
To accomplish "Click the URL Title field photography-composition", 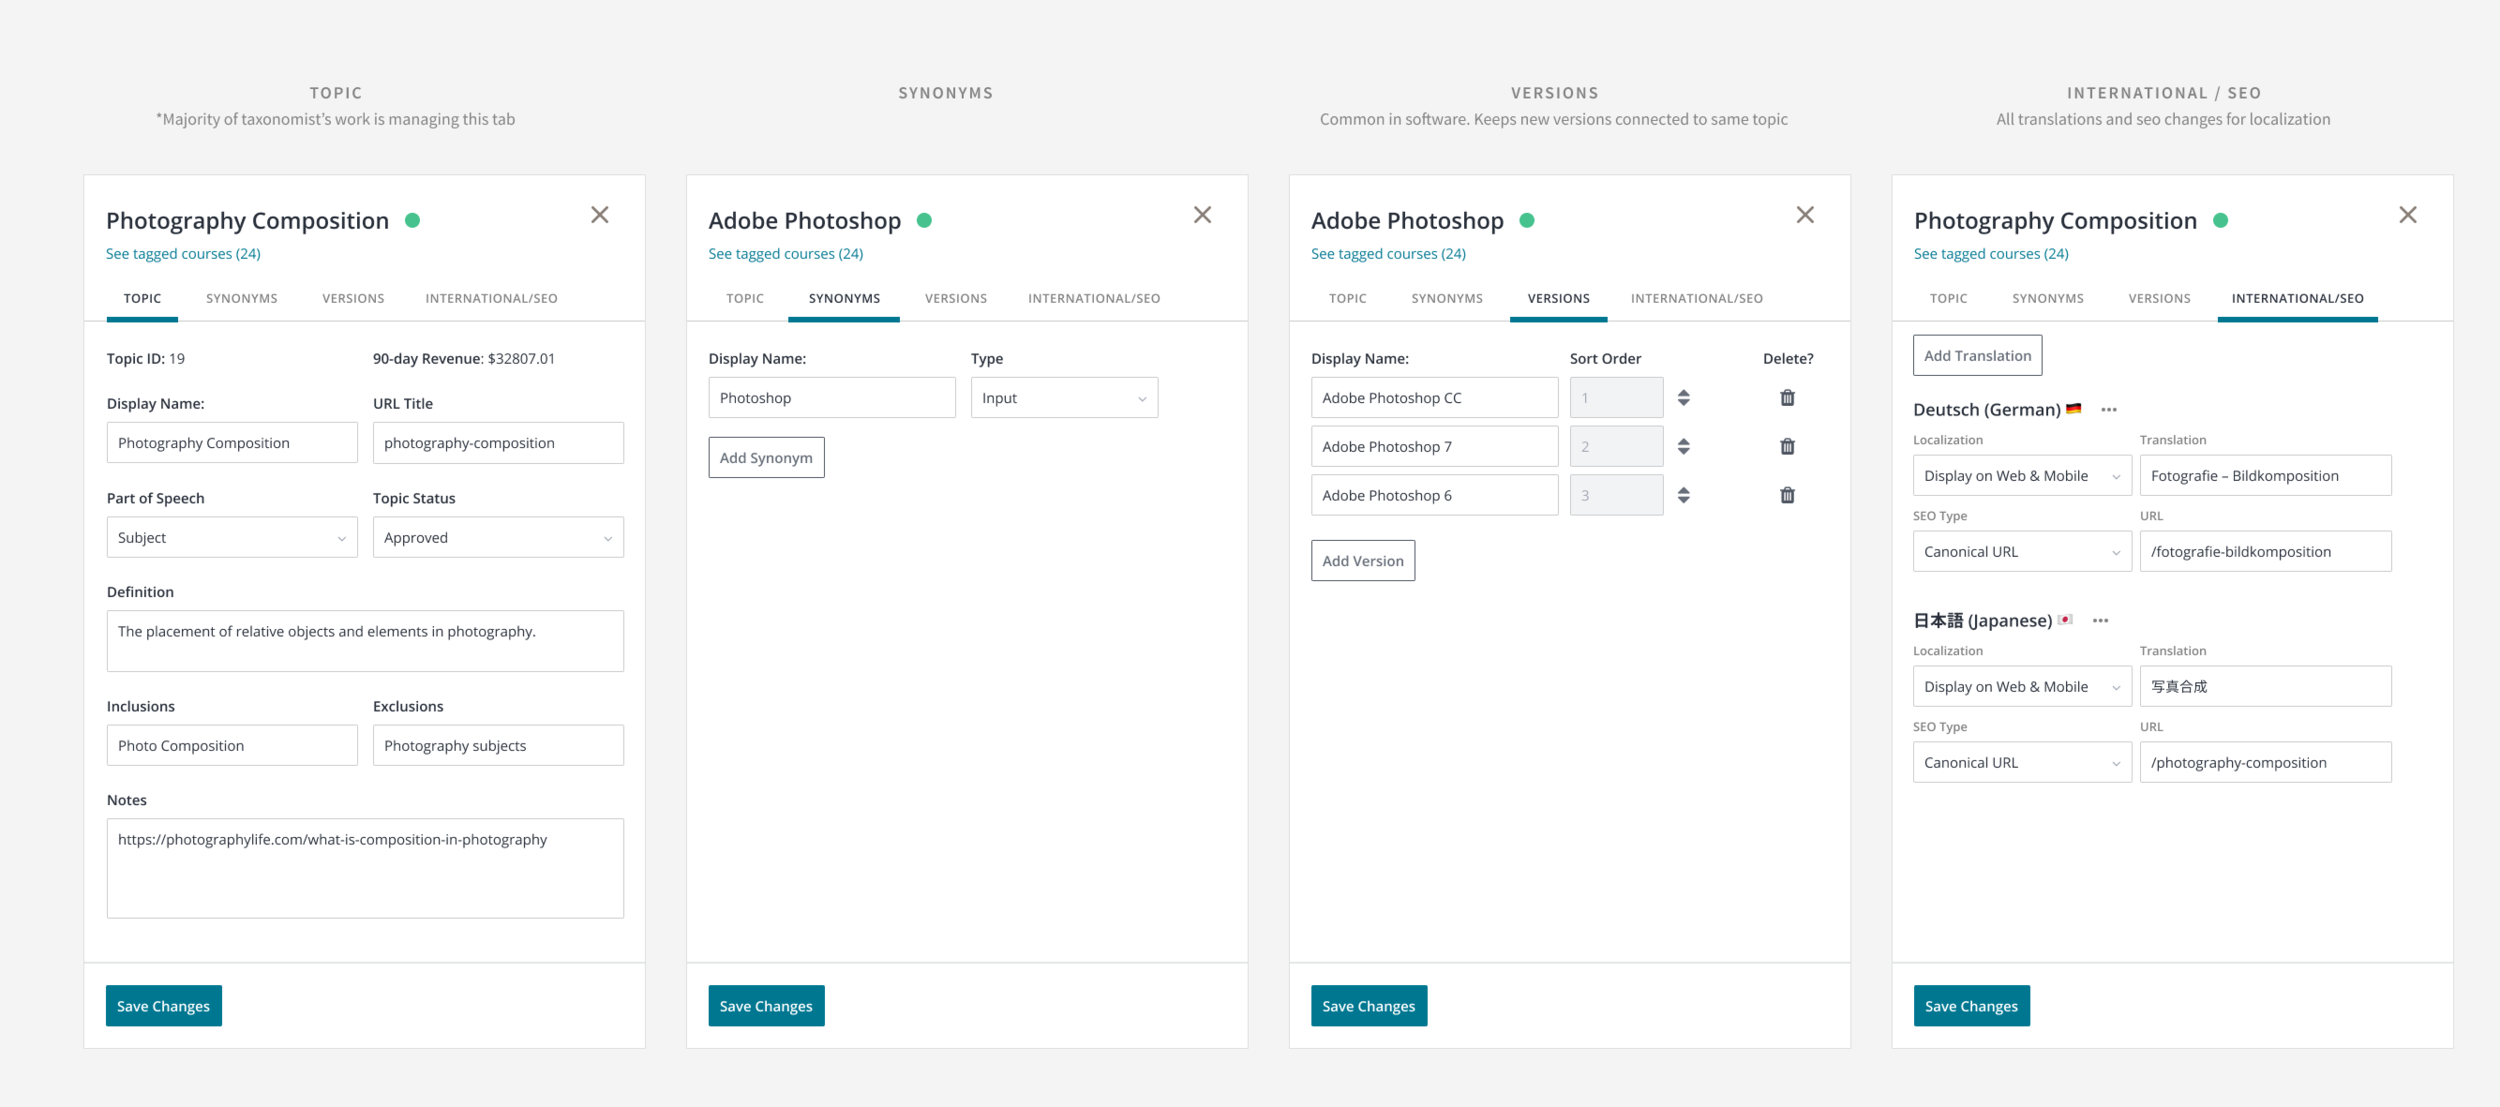I will (498, 443).
